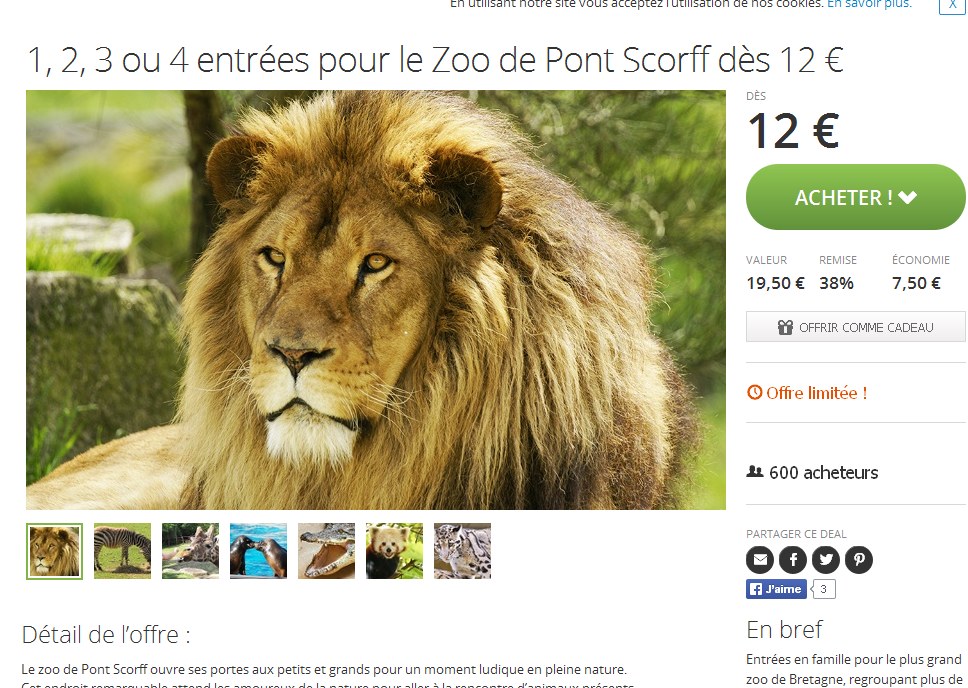The height and width of the screenshot is (688, 968).
Task: Click the gift icon in Offrir comme cadeau
Action: [x=785, y=327]
